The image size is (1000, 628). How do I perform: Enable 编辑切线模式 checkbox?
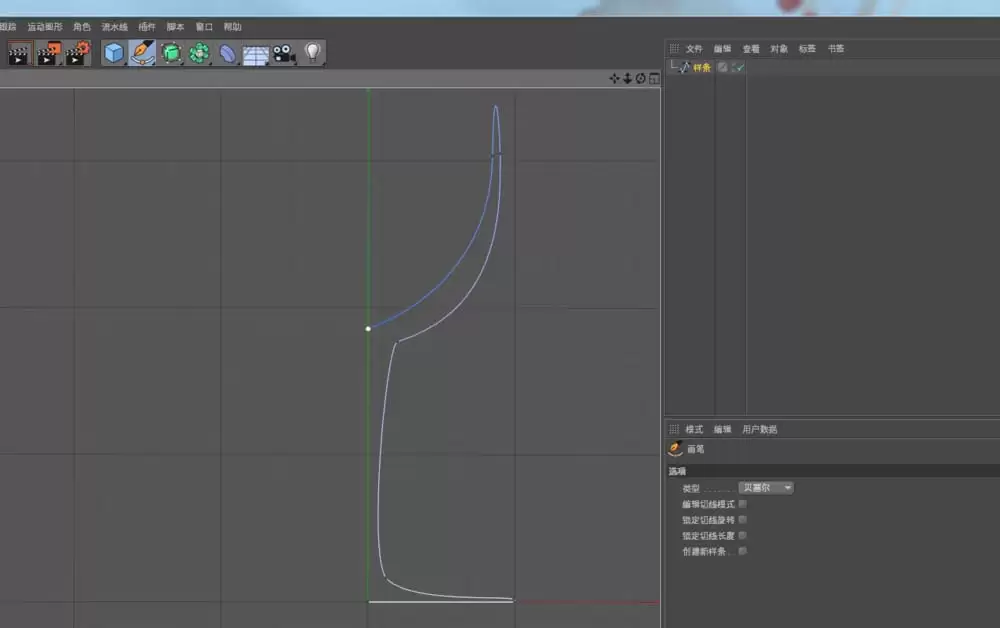[741, 504]
